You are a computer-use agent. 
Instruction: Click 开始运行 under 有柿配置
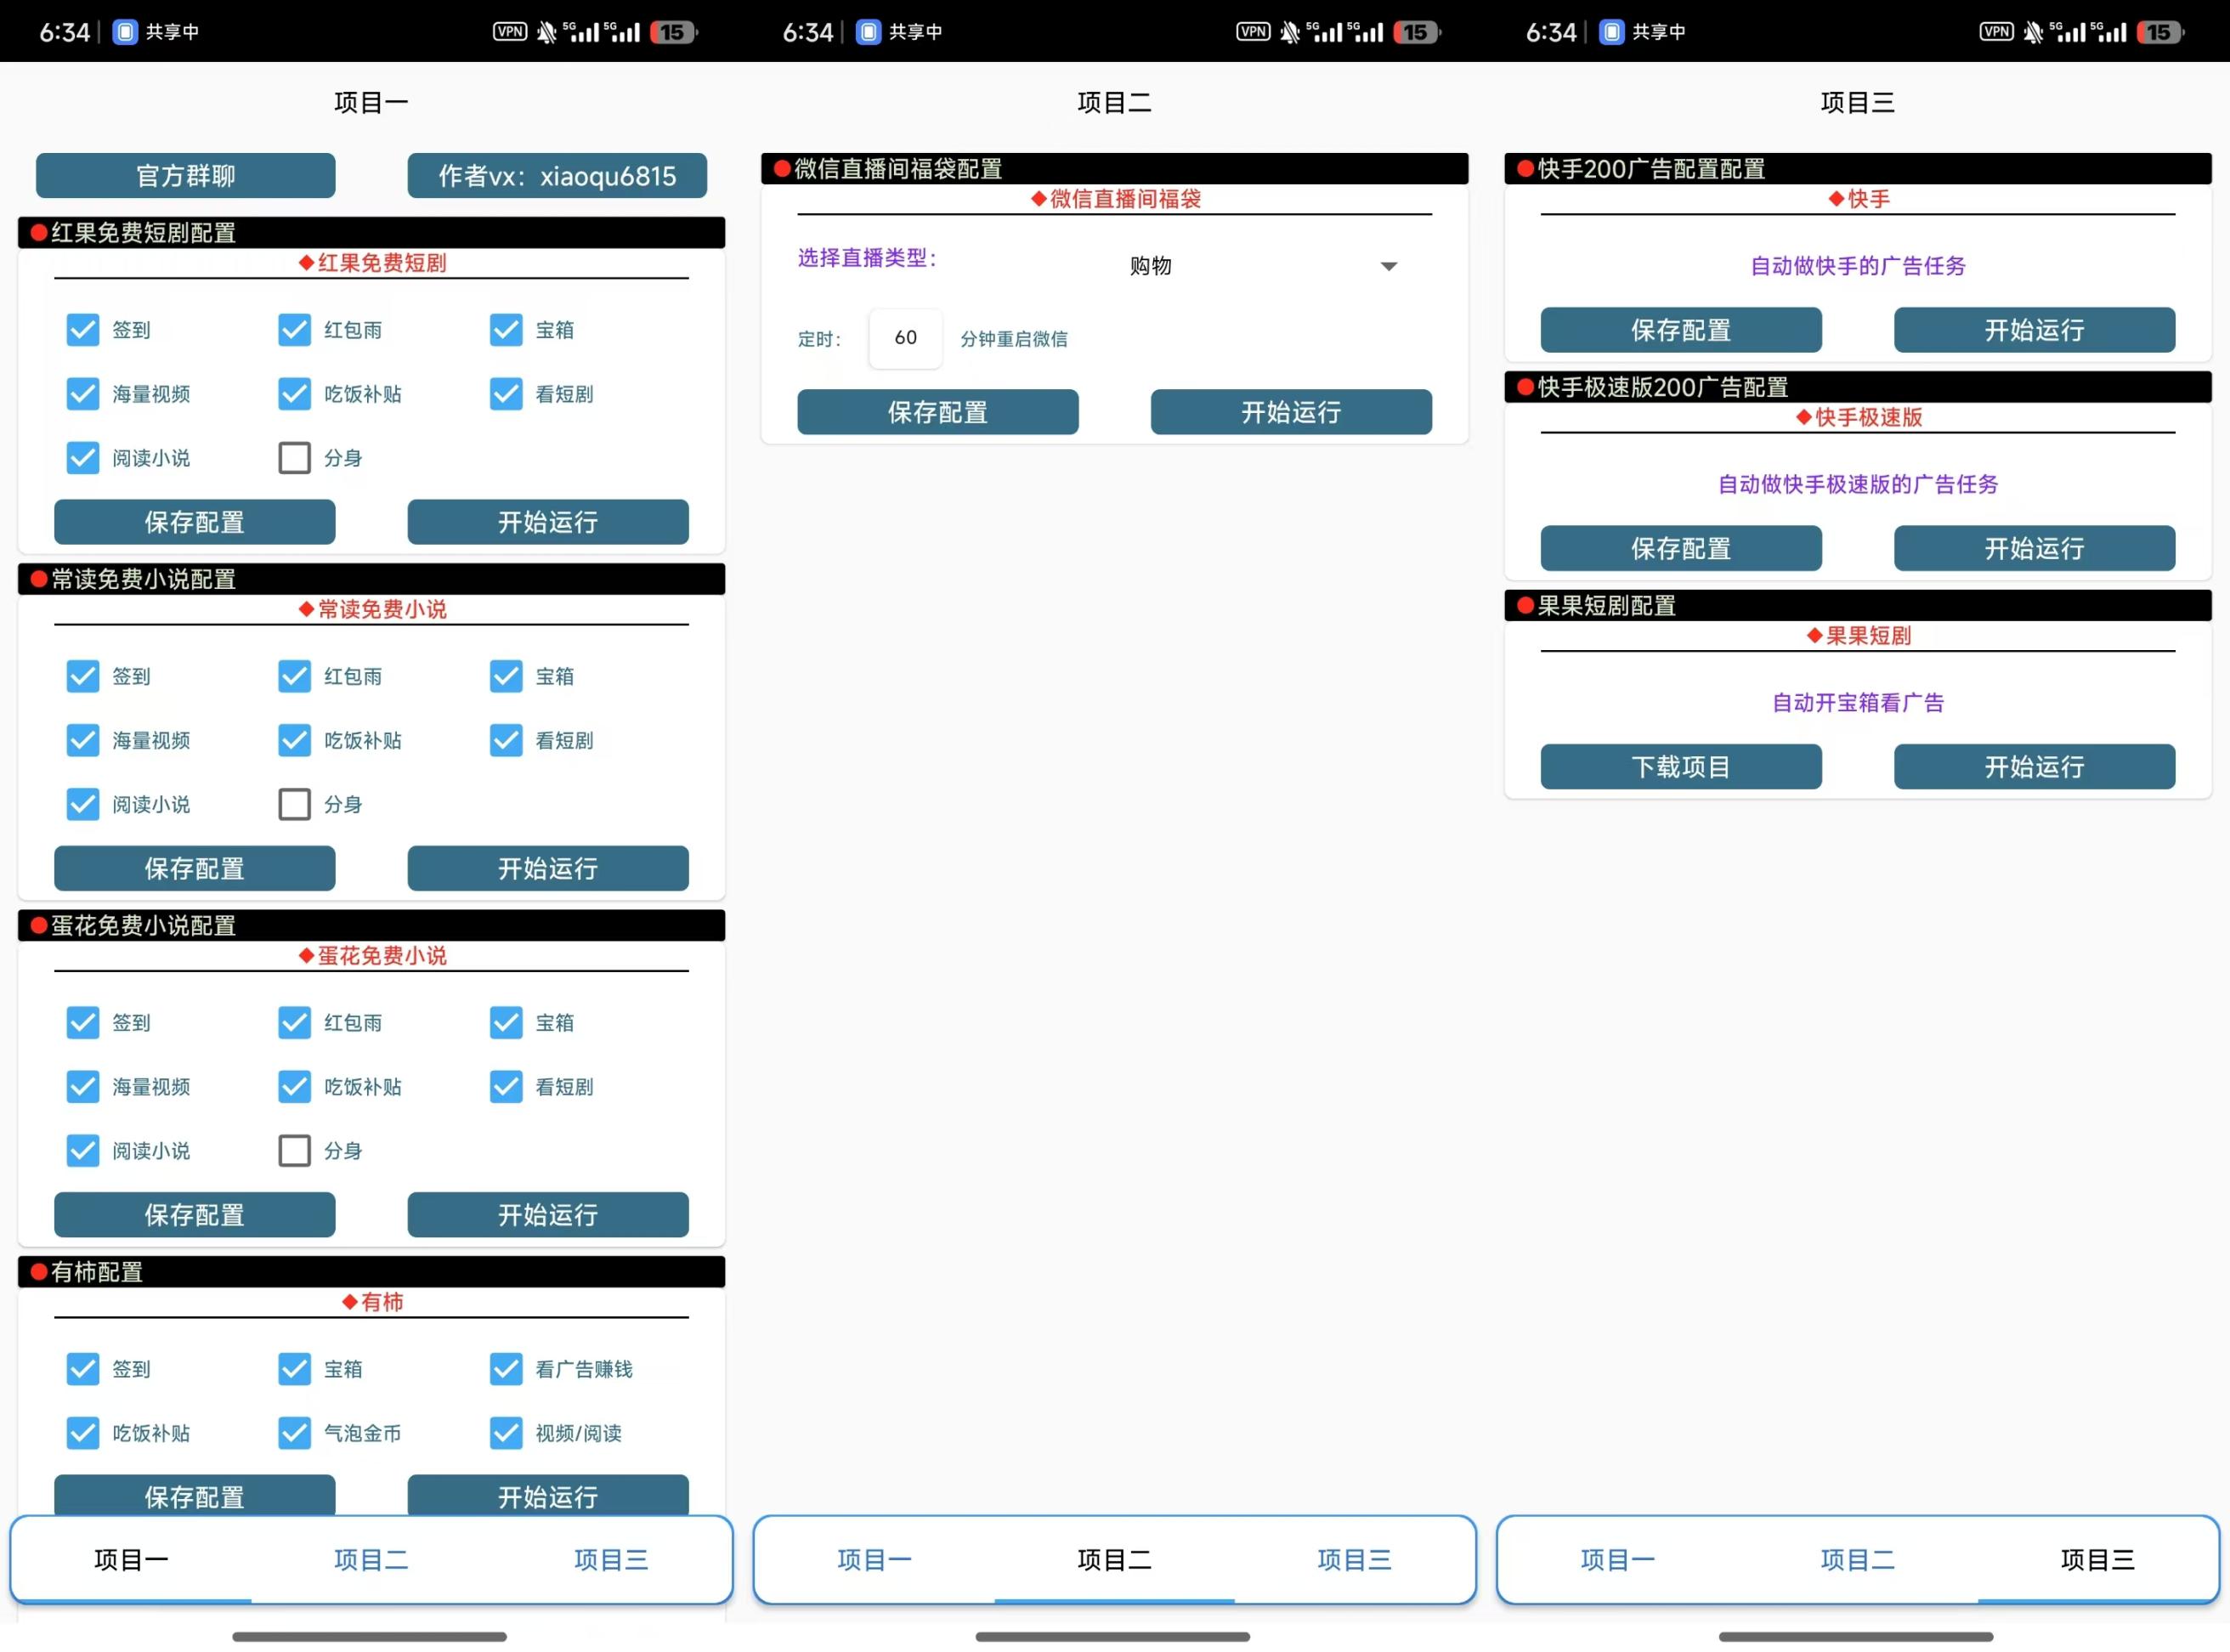(x=547, y=1497)
